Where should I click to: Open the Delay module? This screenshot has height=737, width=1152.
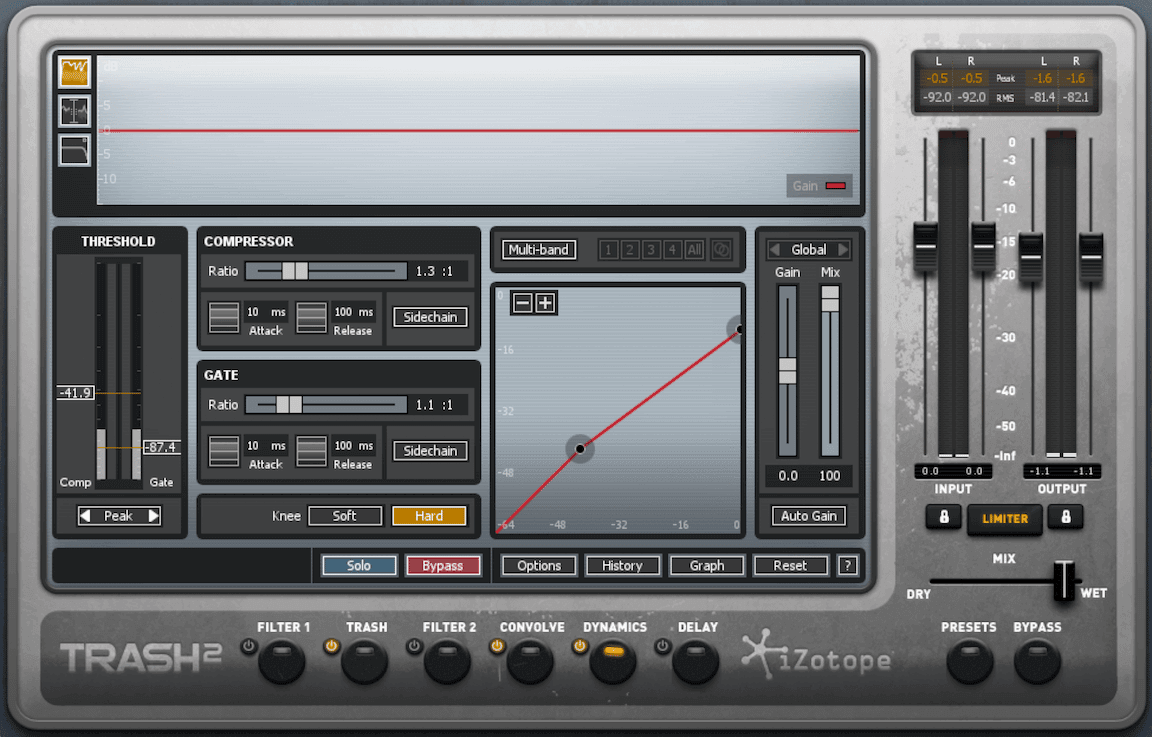(x=696, y=661)
